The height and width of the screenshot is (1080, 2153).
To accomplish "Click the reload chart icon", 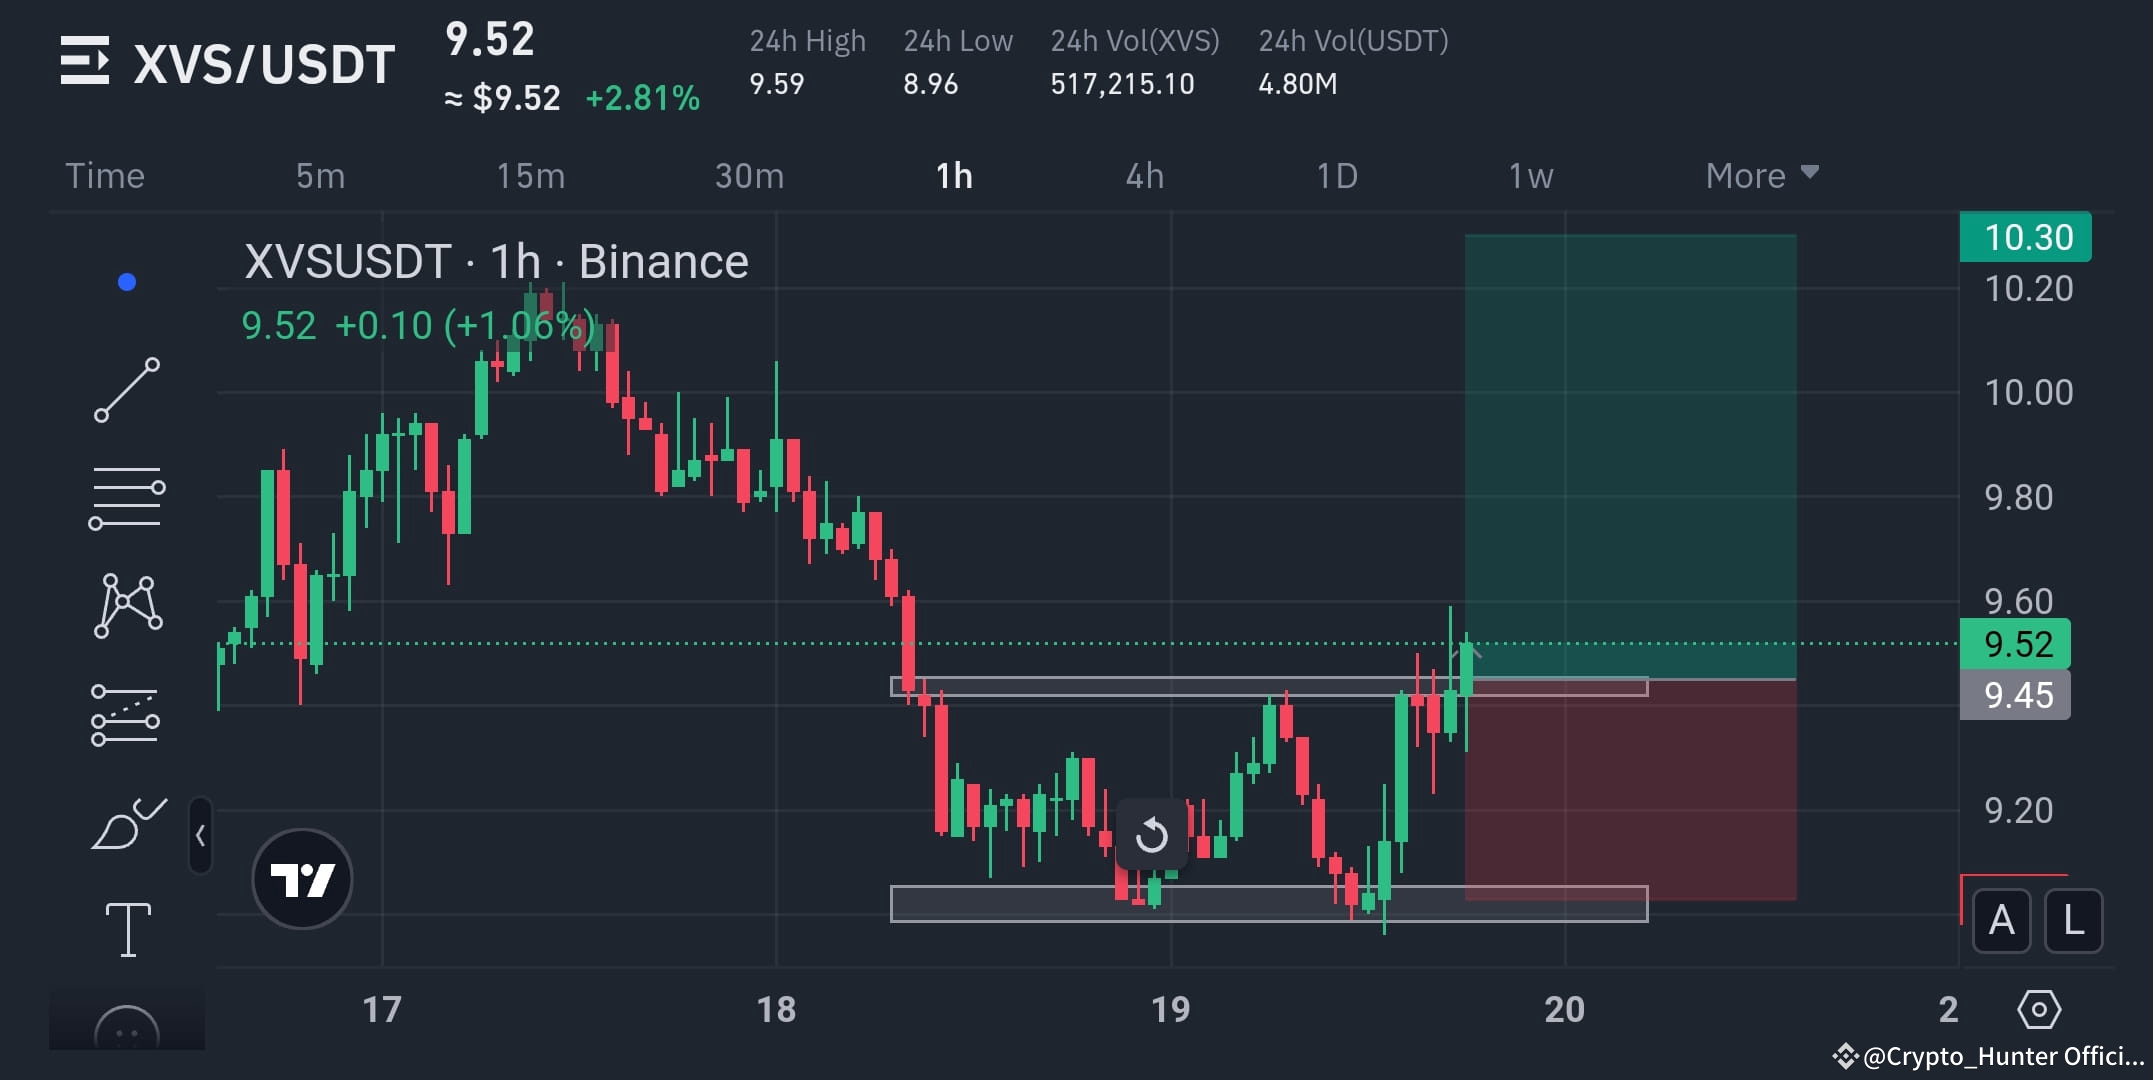I will click(1150, 835).
